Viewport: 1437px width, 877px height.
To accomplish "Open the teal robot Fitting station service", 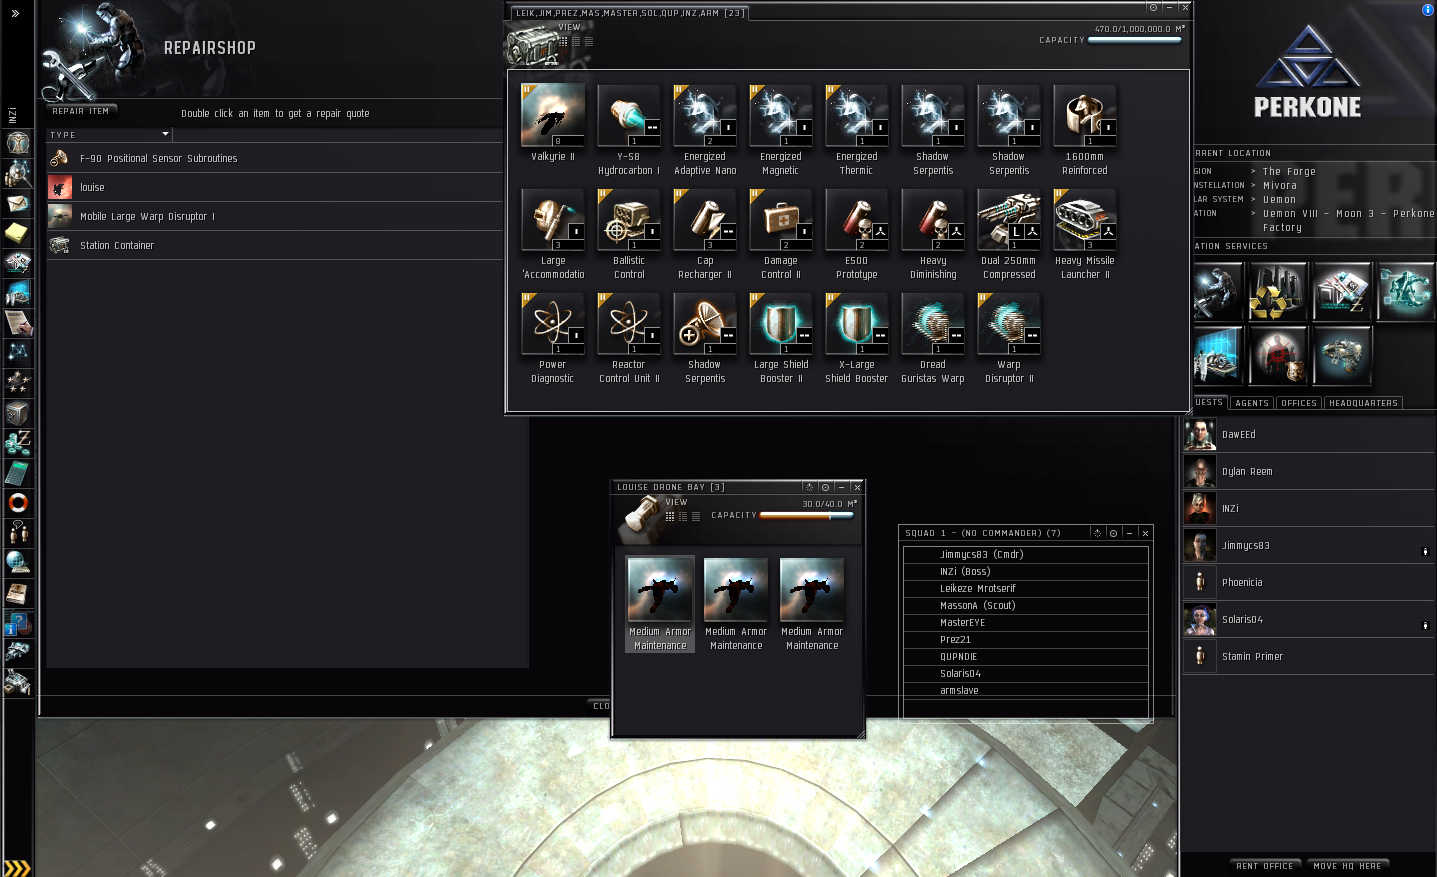I will [1406, 292].
